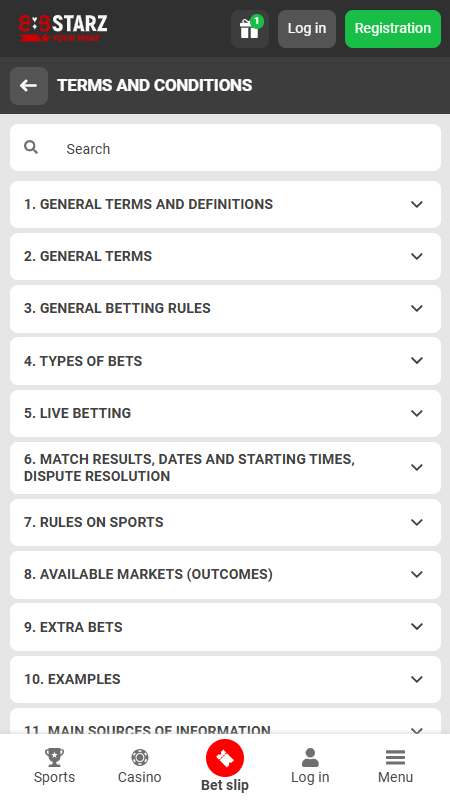Click the 888STARZ logo
This screenshot has width=450, height=800.
pyautogui.click(x=63, y=28)
